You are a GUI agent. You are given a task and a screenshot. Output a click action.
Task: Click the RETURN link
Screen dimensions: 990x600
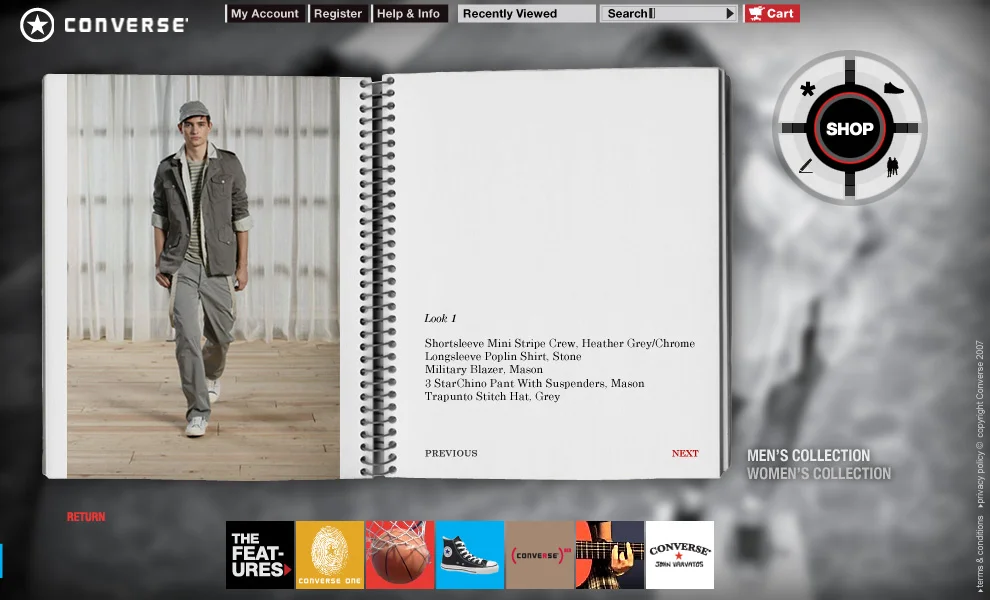pyautogui.click(x=86, y=517)
